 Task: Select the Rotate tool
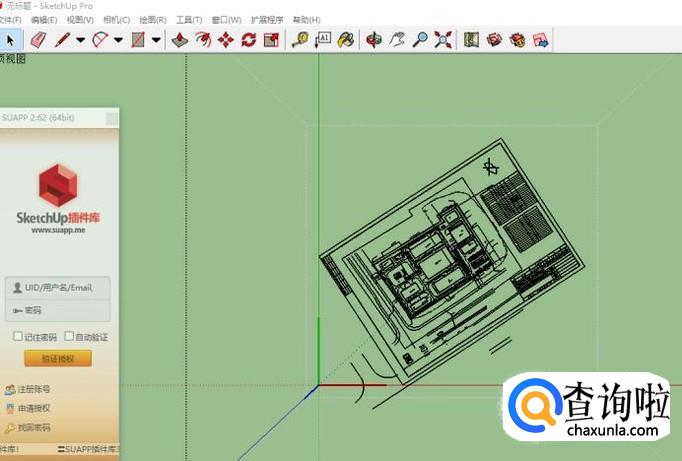[x=248, y=40]
